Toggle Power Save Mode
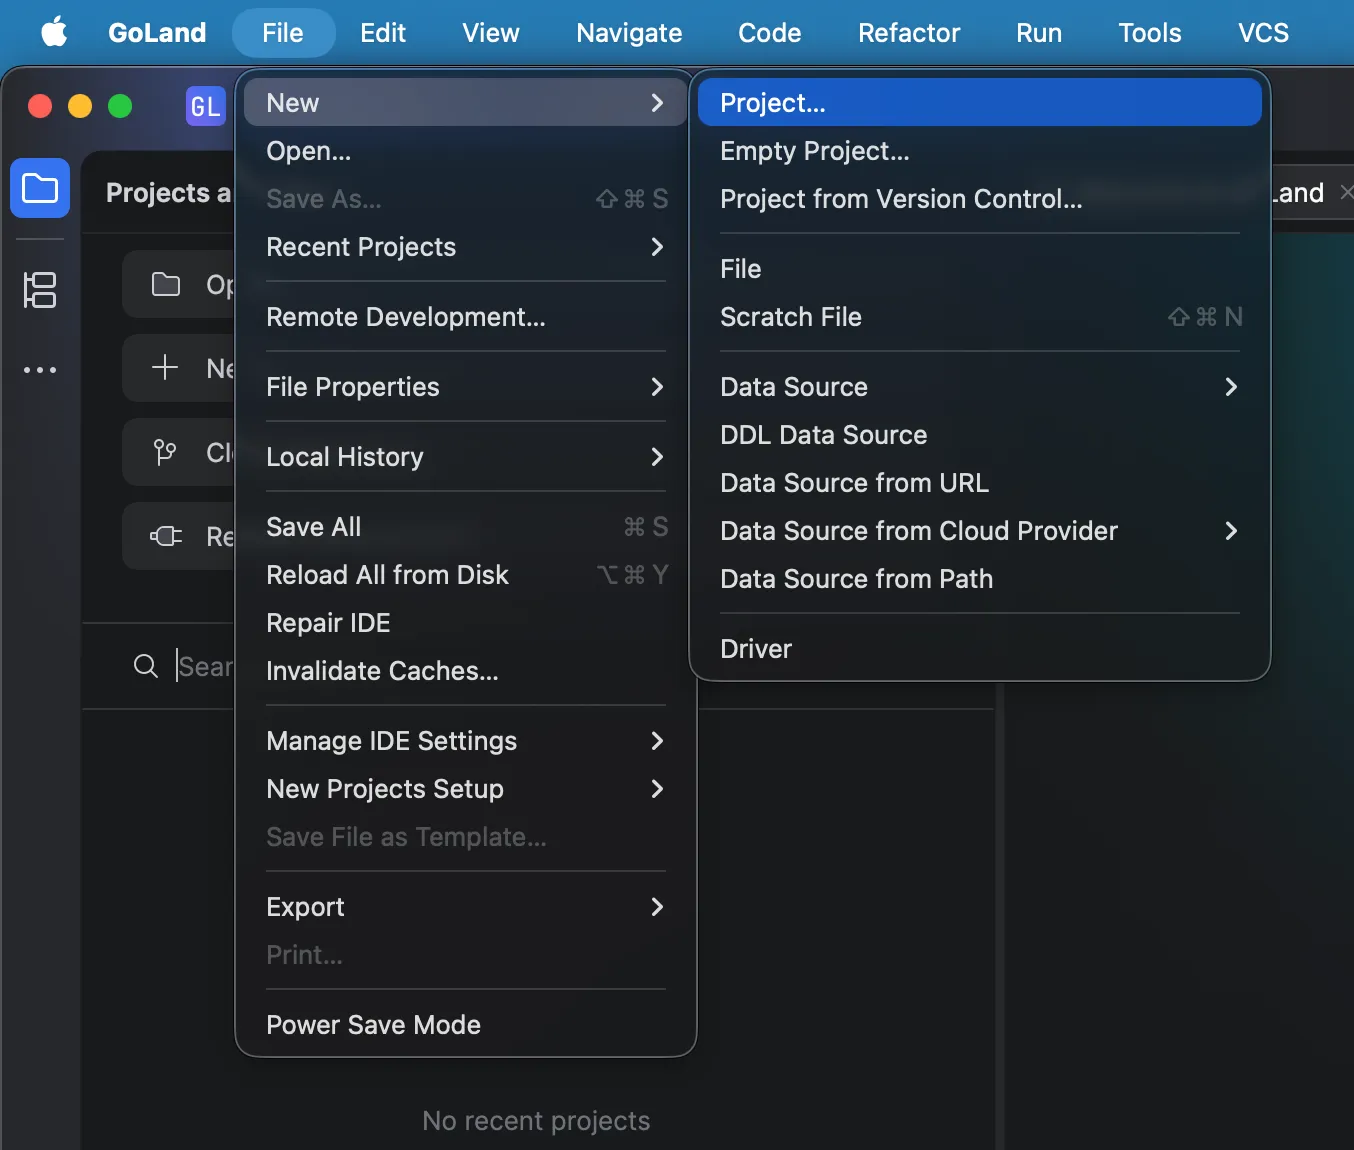 tap(373, 1025)
